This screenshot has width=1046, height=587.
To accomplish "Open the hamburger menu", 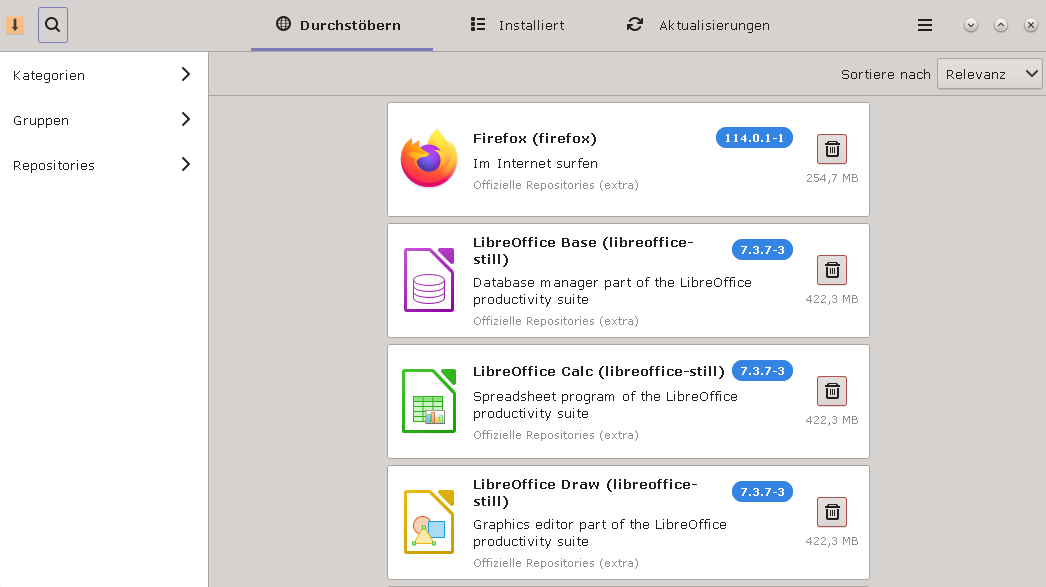I will [925, 25].
